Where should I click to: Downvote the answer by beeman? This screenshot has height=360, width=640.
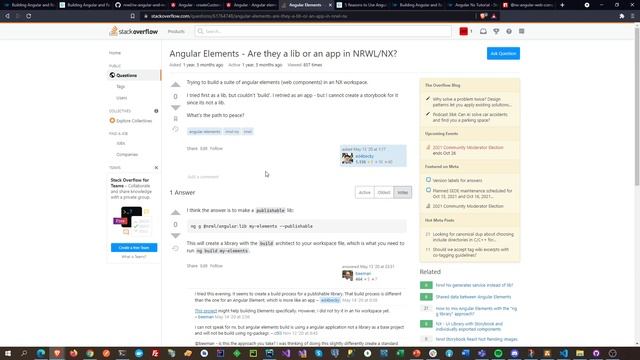point(176,236)
